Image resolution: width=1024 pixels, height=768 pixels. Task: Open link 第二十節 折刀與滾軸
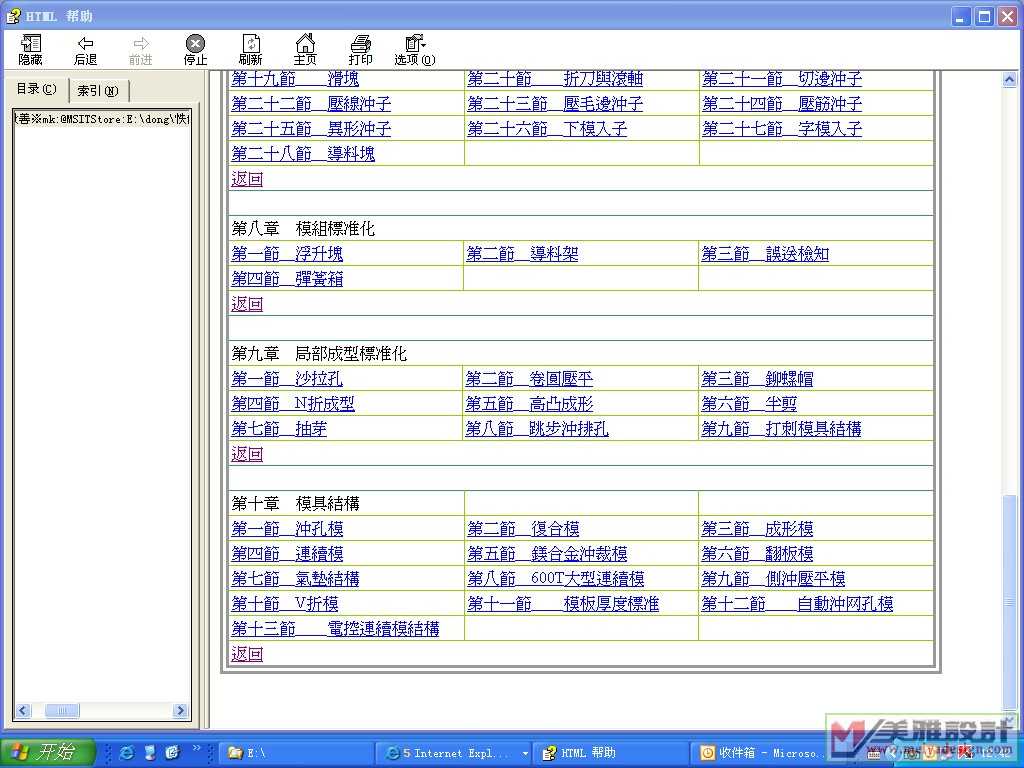point(555,79)
